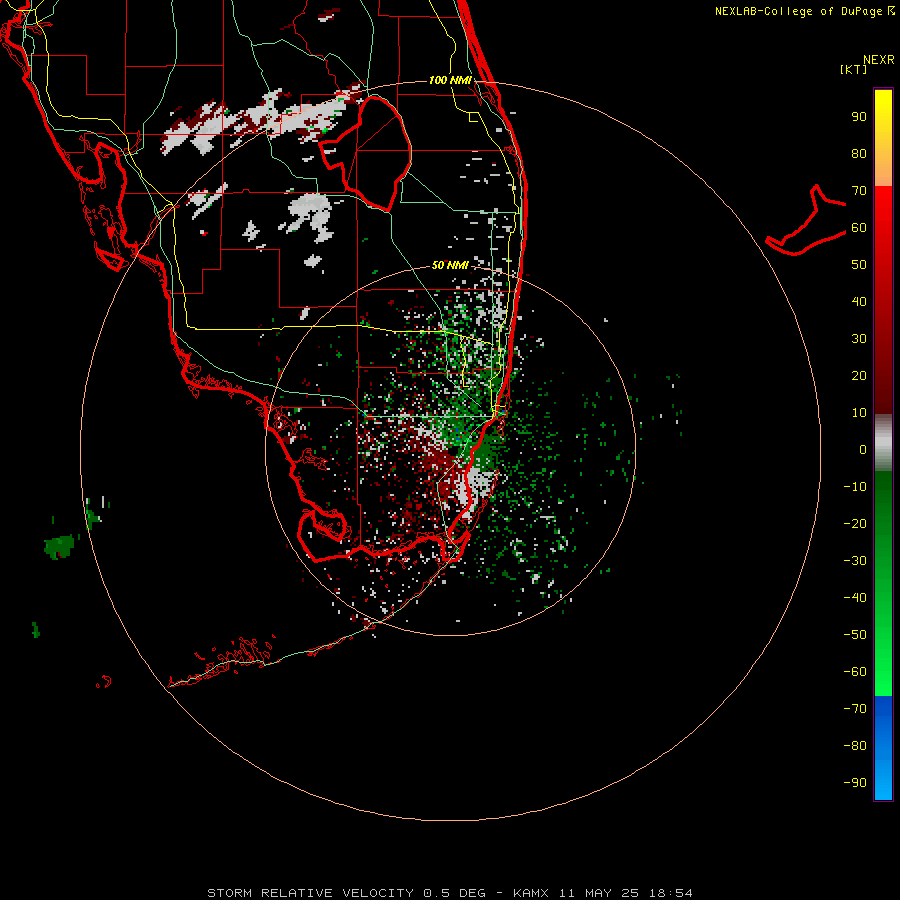Click the -30 value on the velocity scale
The image size is (900, 900).
[x=855, y=561]
